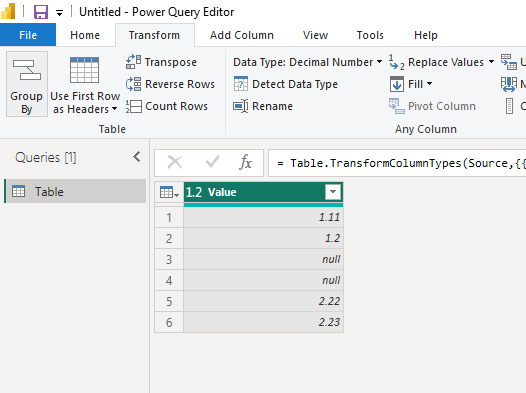Select the cell with value 2.22
This screenshot has width=526, height=393.
click(x=263, y=301)
